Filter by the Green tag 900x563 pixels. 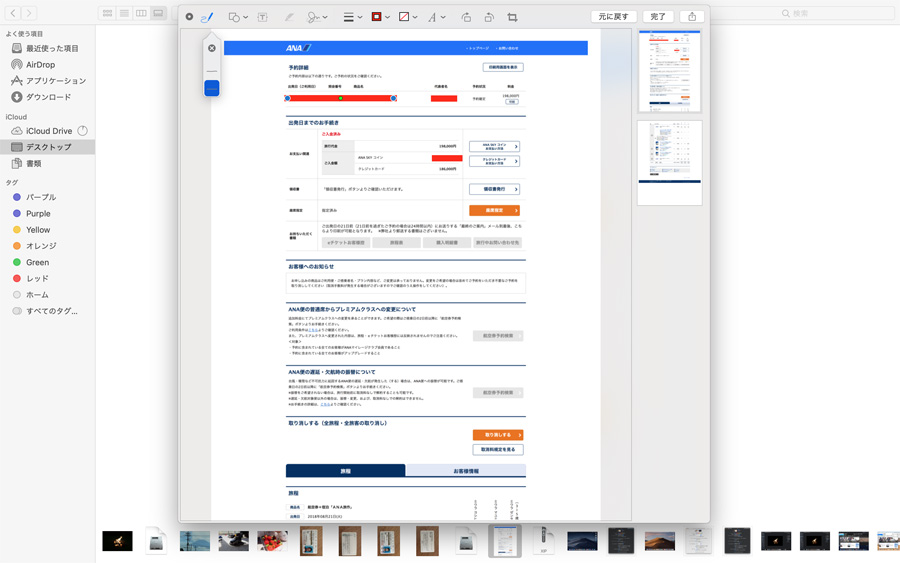pyautogui.click(x=48, y=262)
